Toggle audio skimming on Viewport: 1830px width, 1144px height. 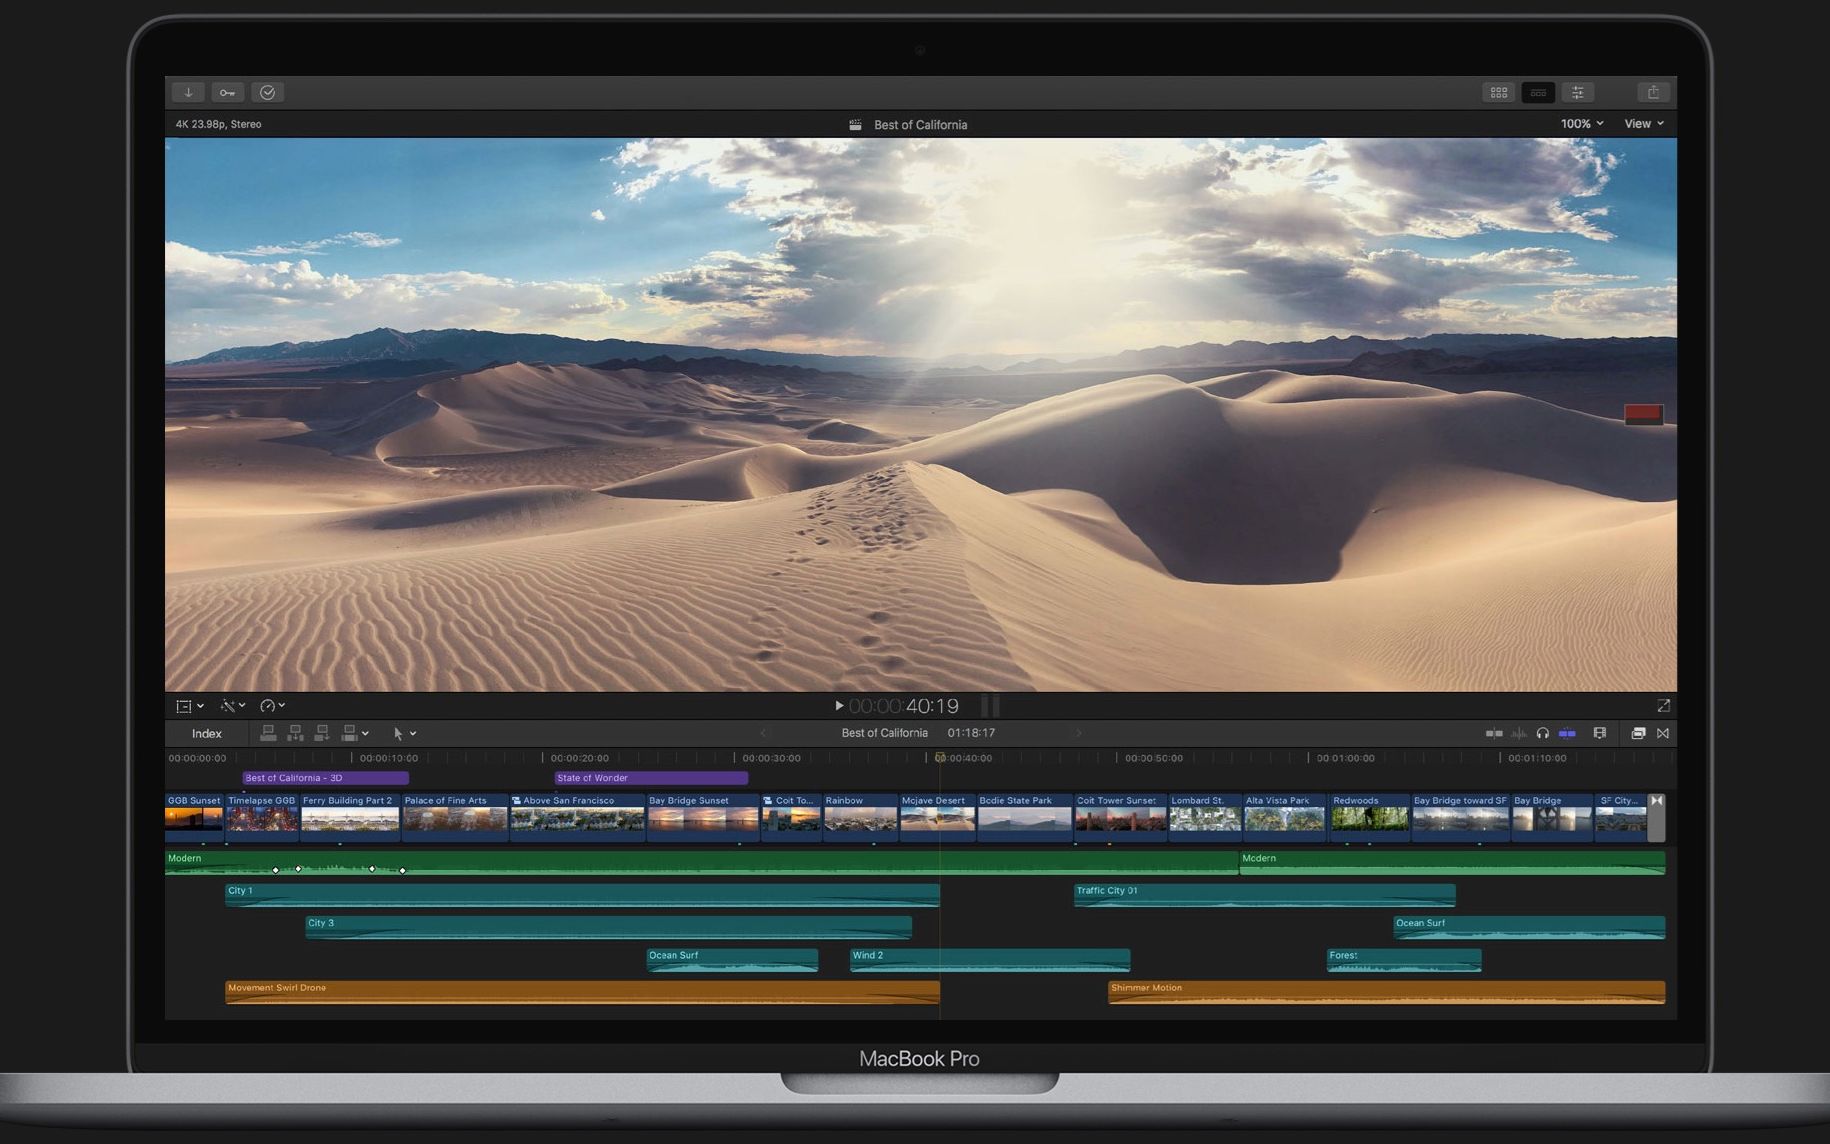(1518, 733)
